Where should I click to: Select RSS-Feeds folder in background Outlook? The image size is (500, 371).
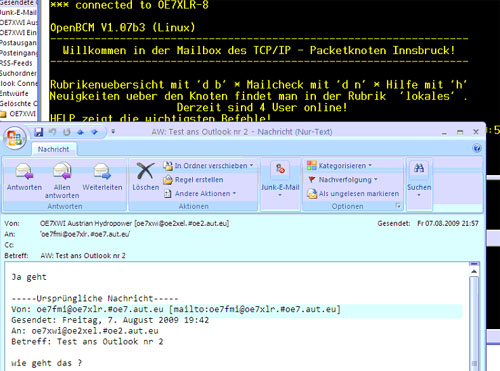pos(16,63)
